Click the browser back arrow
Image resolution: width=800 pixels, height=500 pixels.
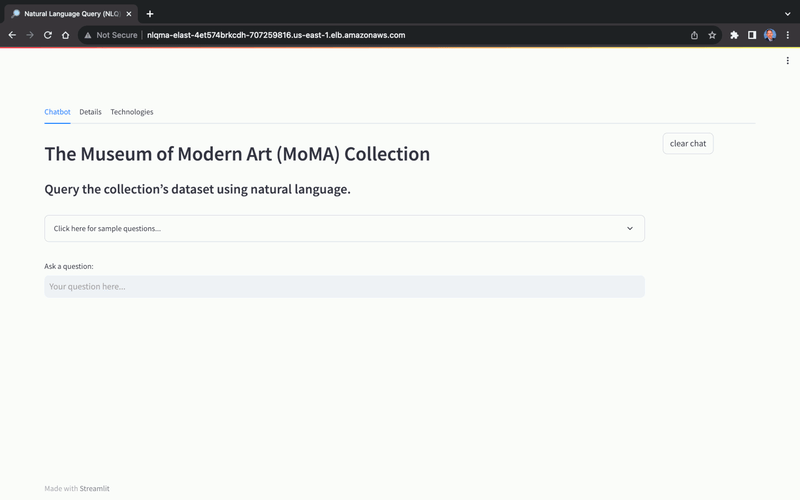12,35
